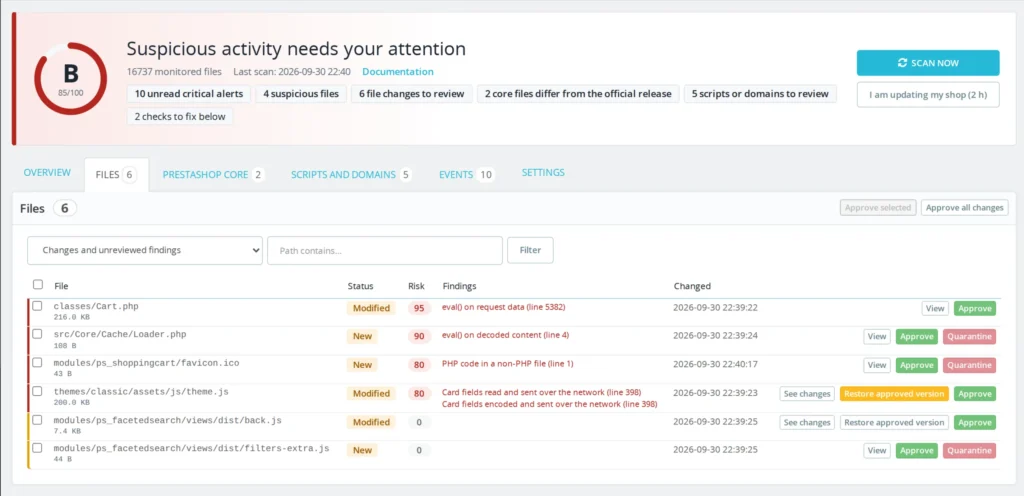1024x496 pixels.
Task: Quarantine the Loader.php file
Action: point(970,337)
